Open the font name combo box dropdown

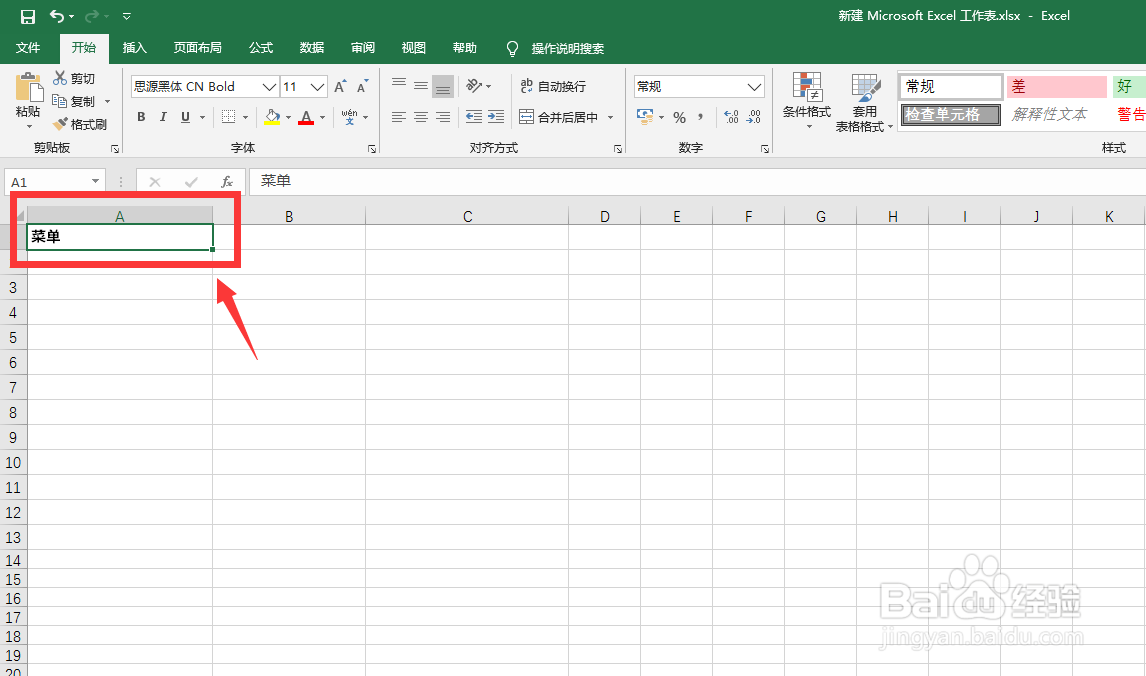pyautogui.click(x=269, y=87)
